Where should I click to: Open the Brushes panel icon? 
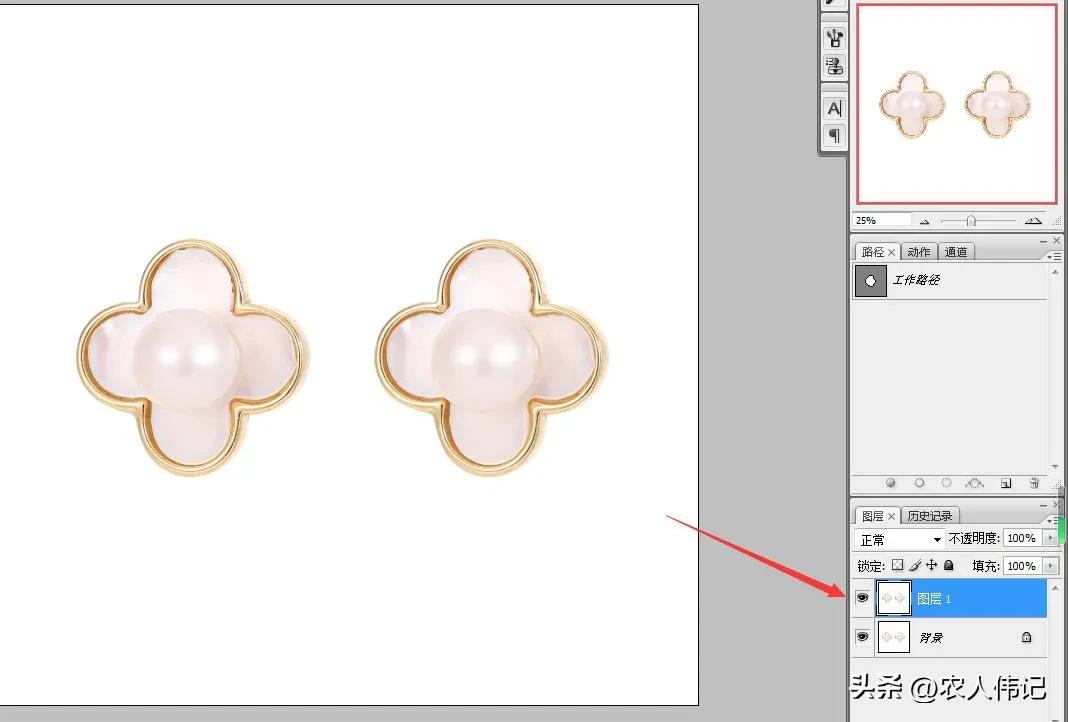[x=834, y=38]
